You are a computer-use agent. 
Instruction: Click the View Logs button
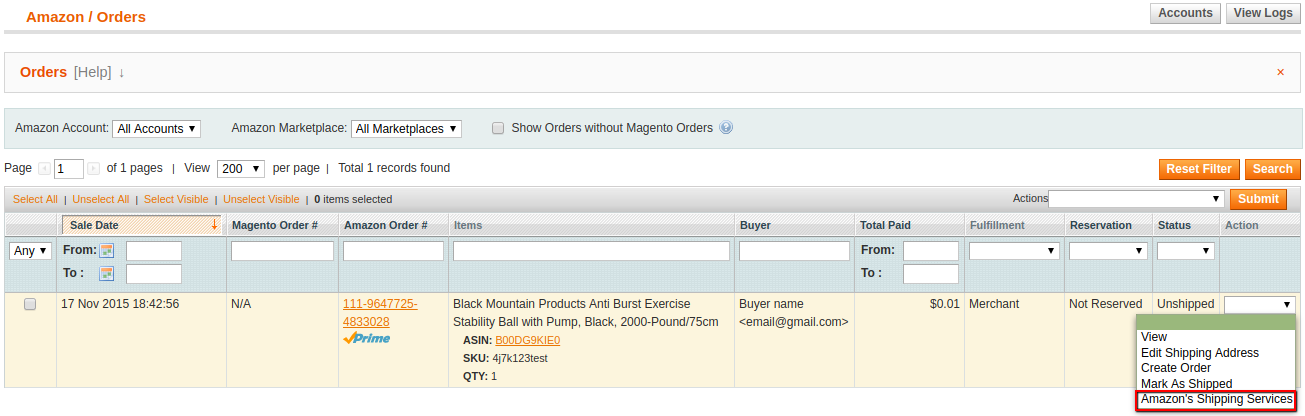(1263, 13)
